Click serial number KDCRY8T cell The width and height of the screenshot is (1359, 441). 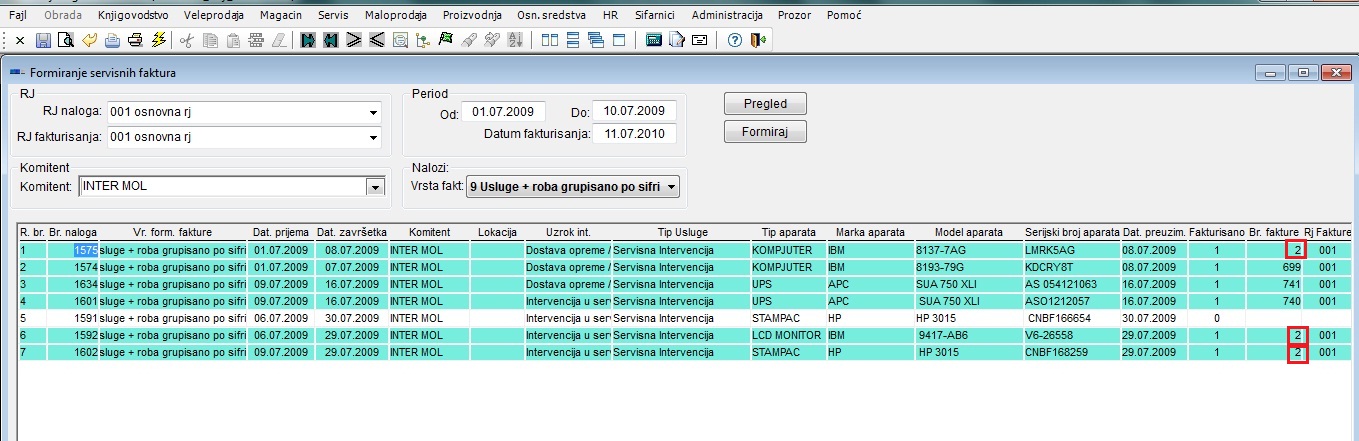pyautogui.click(x=1072, y=267)
